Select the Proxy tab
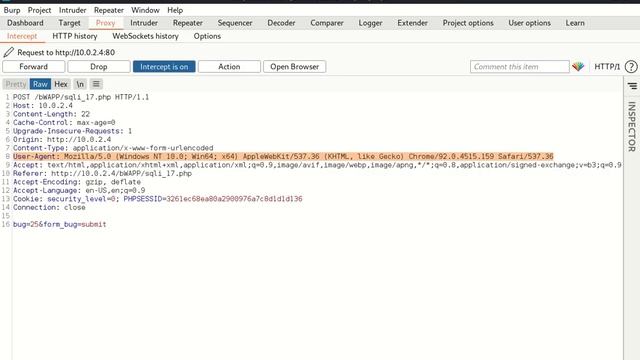 [105, 23]
